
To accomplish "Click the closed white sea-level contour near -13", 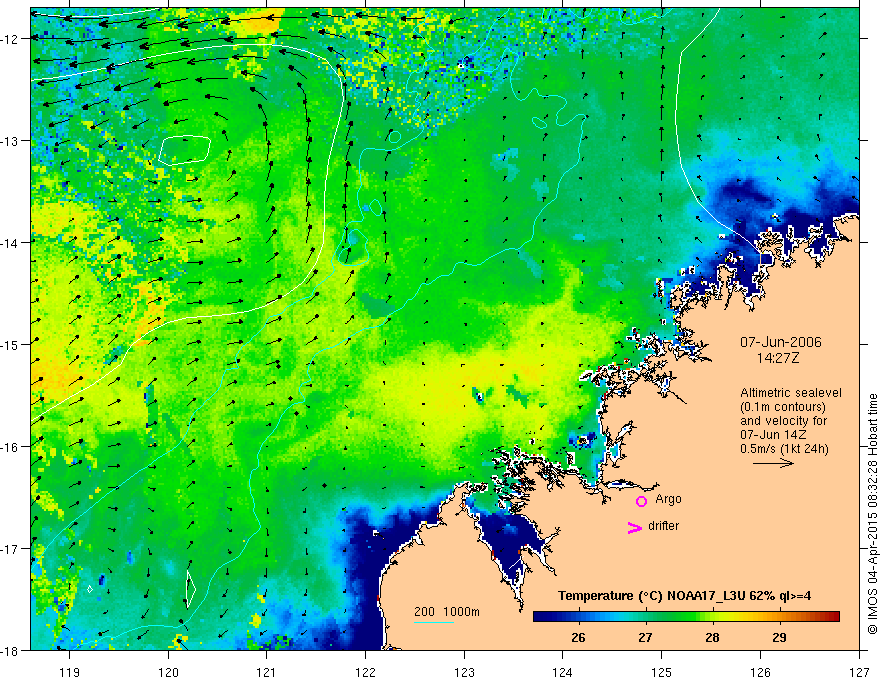I will pos(185,150).
